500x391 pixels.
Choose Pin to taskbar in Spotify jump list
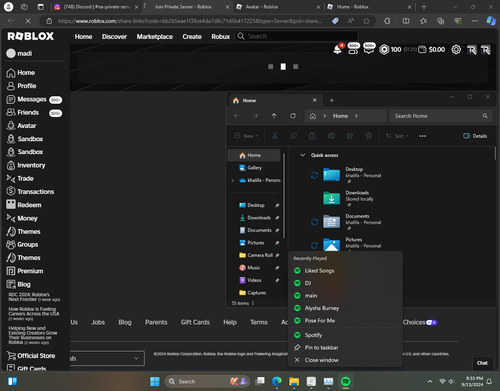coord(345,348)
